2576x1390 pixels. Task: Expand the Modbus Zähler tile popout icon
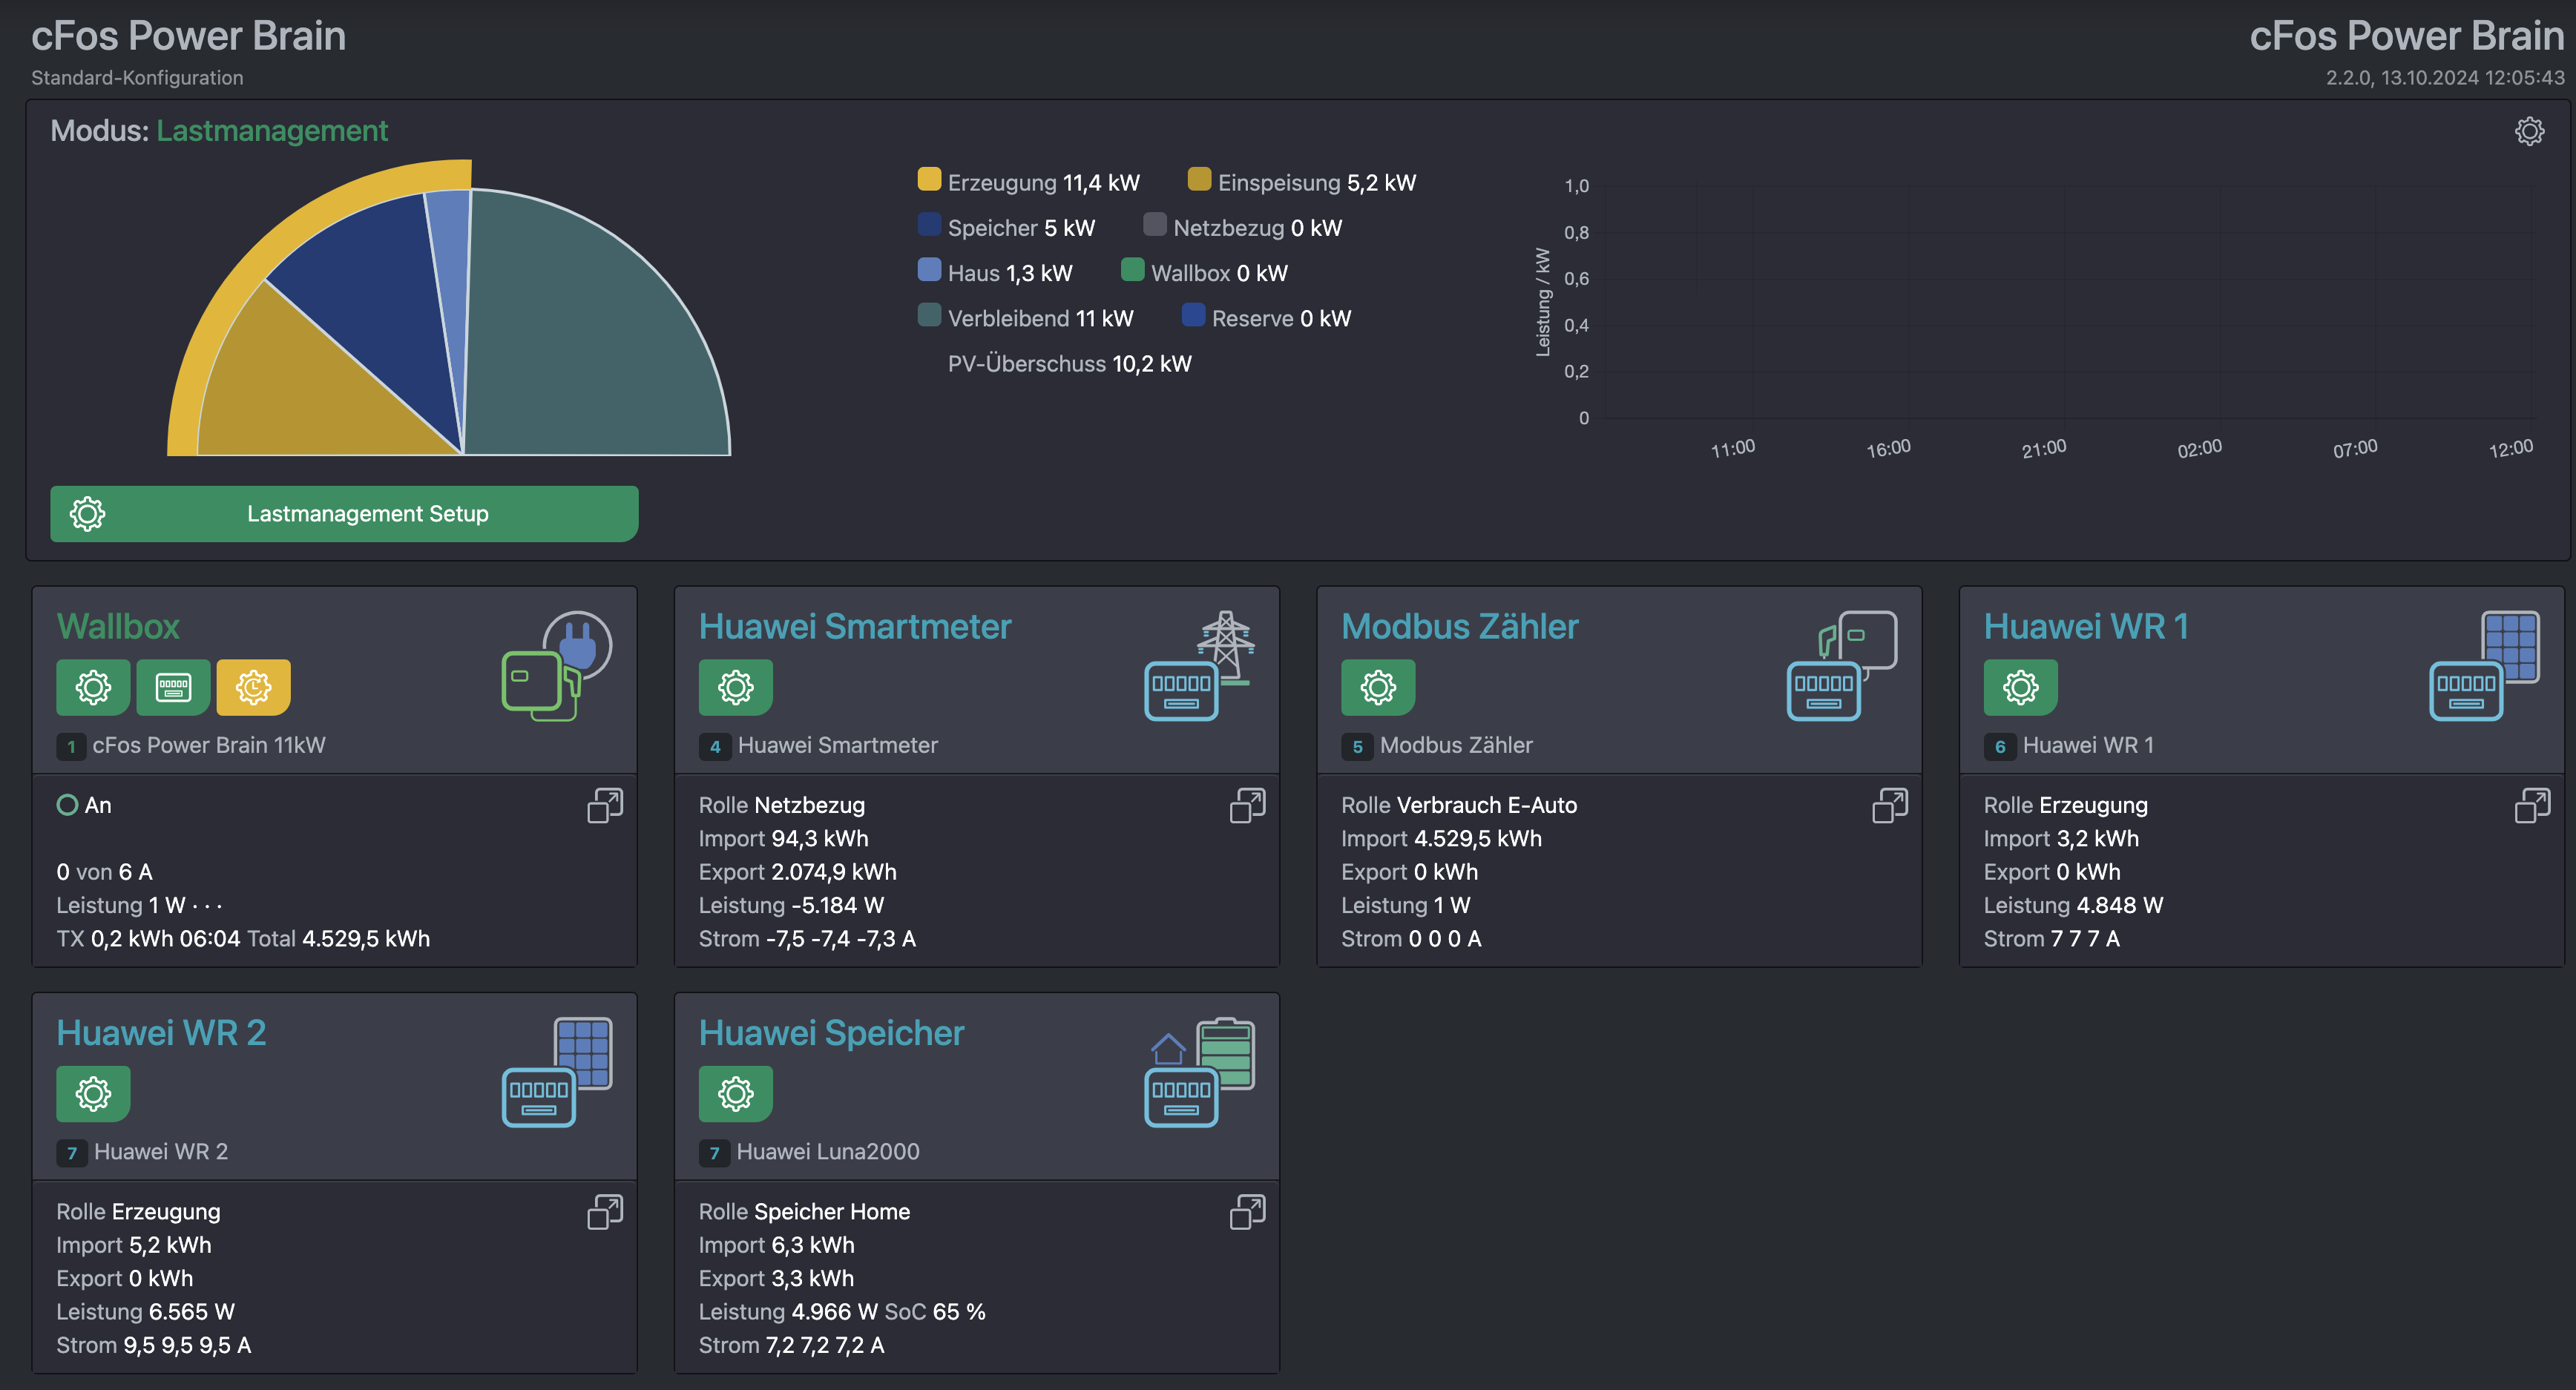[1890, 805]
